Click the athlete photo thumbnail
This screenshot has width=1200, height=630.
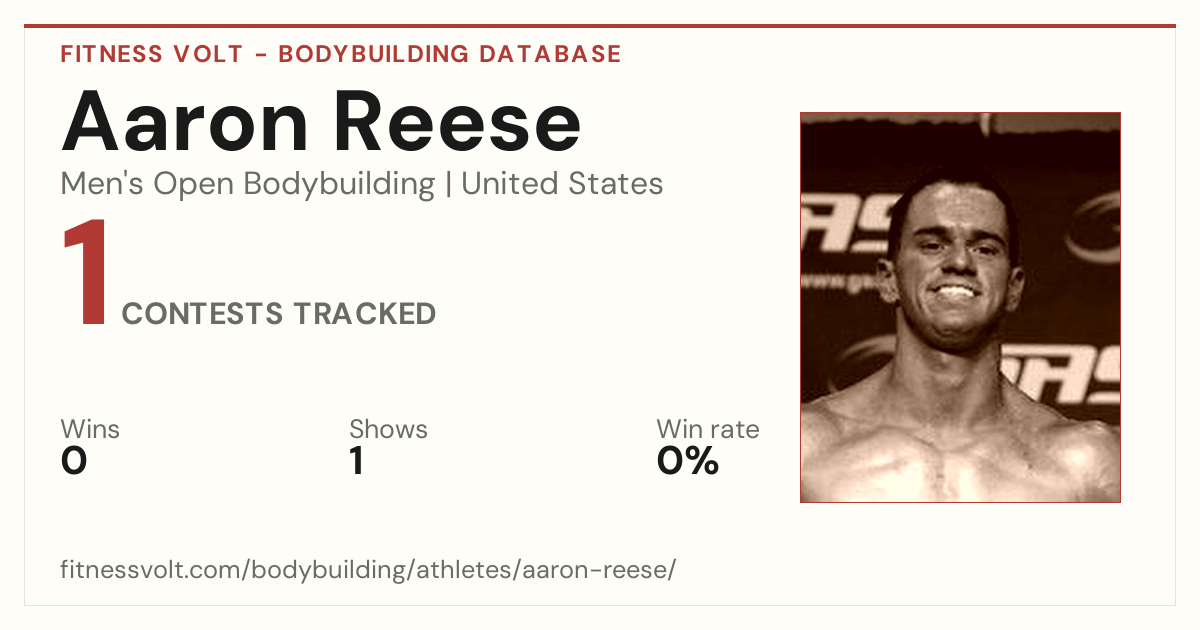click(x=960, y=307)
